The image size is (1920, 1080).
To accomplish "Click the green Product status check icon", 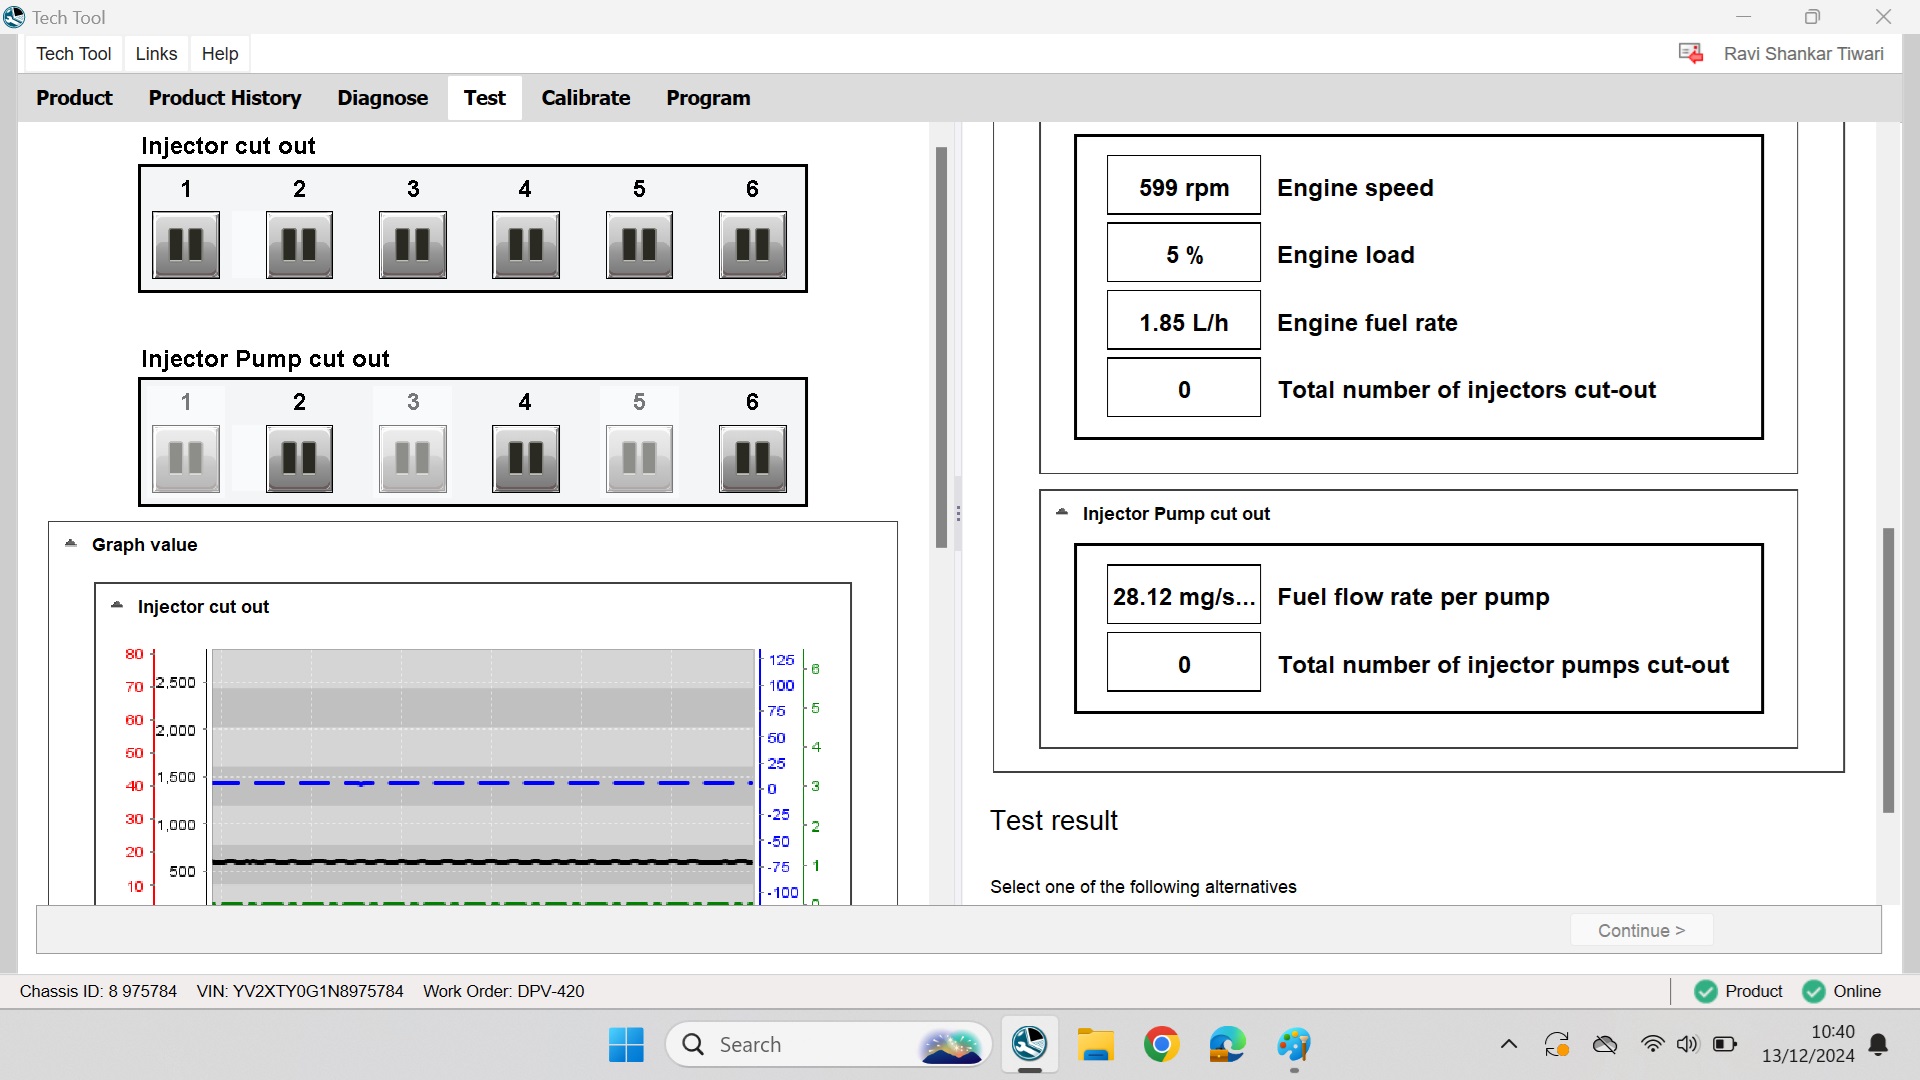I will point(1706,991).
